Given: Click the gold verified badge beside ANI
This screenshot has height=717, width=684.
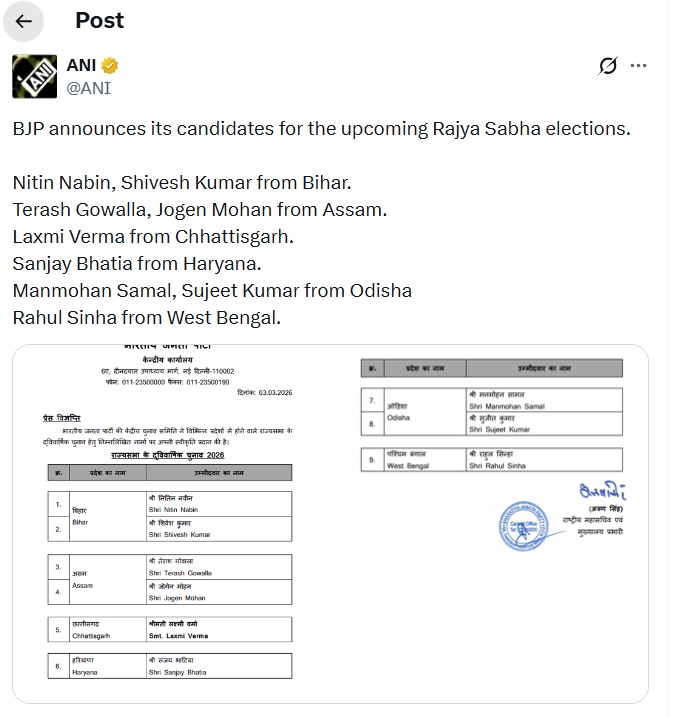Looking at the screenshot, I should click(110, 66).
